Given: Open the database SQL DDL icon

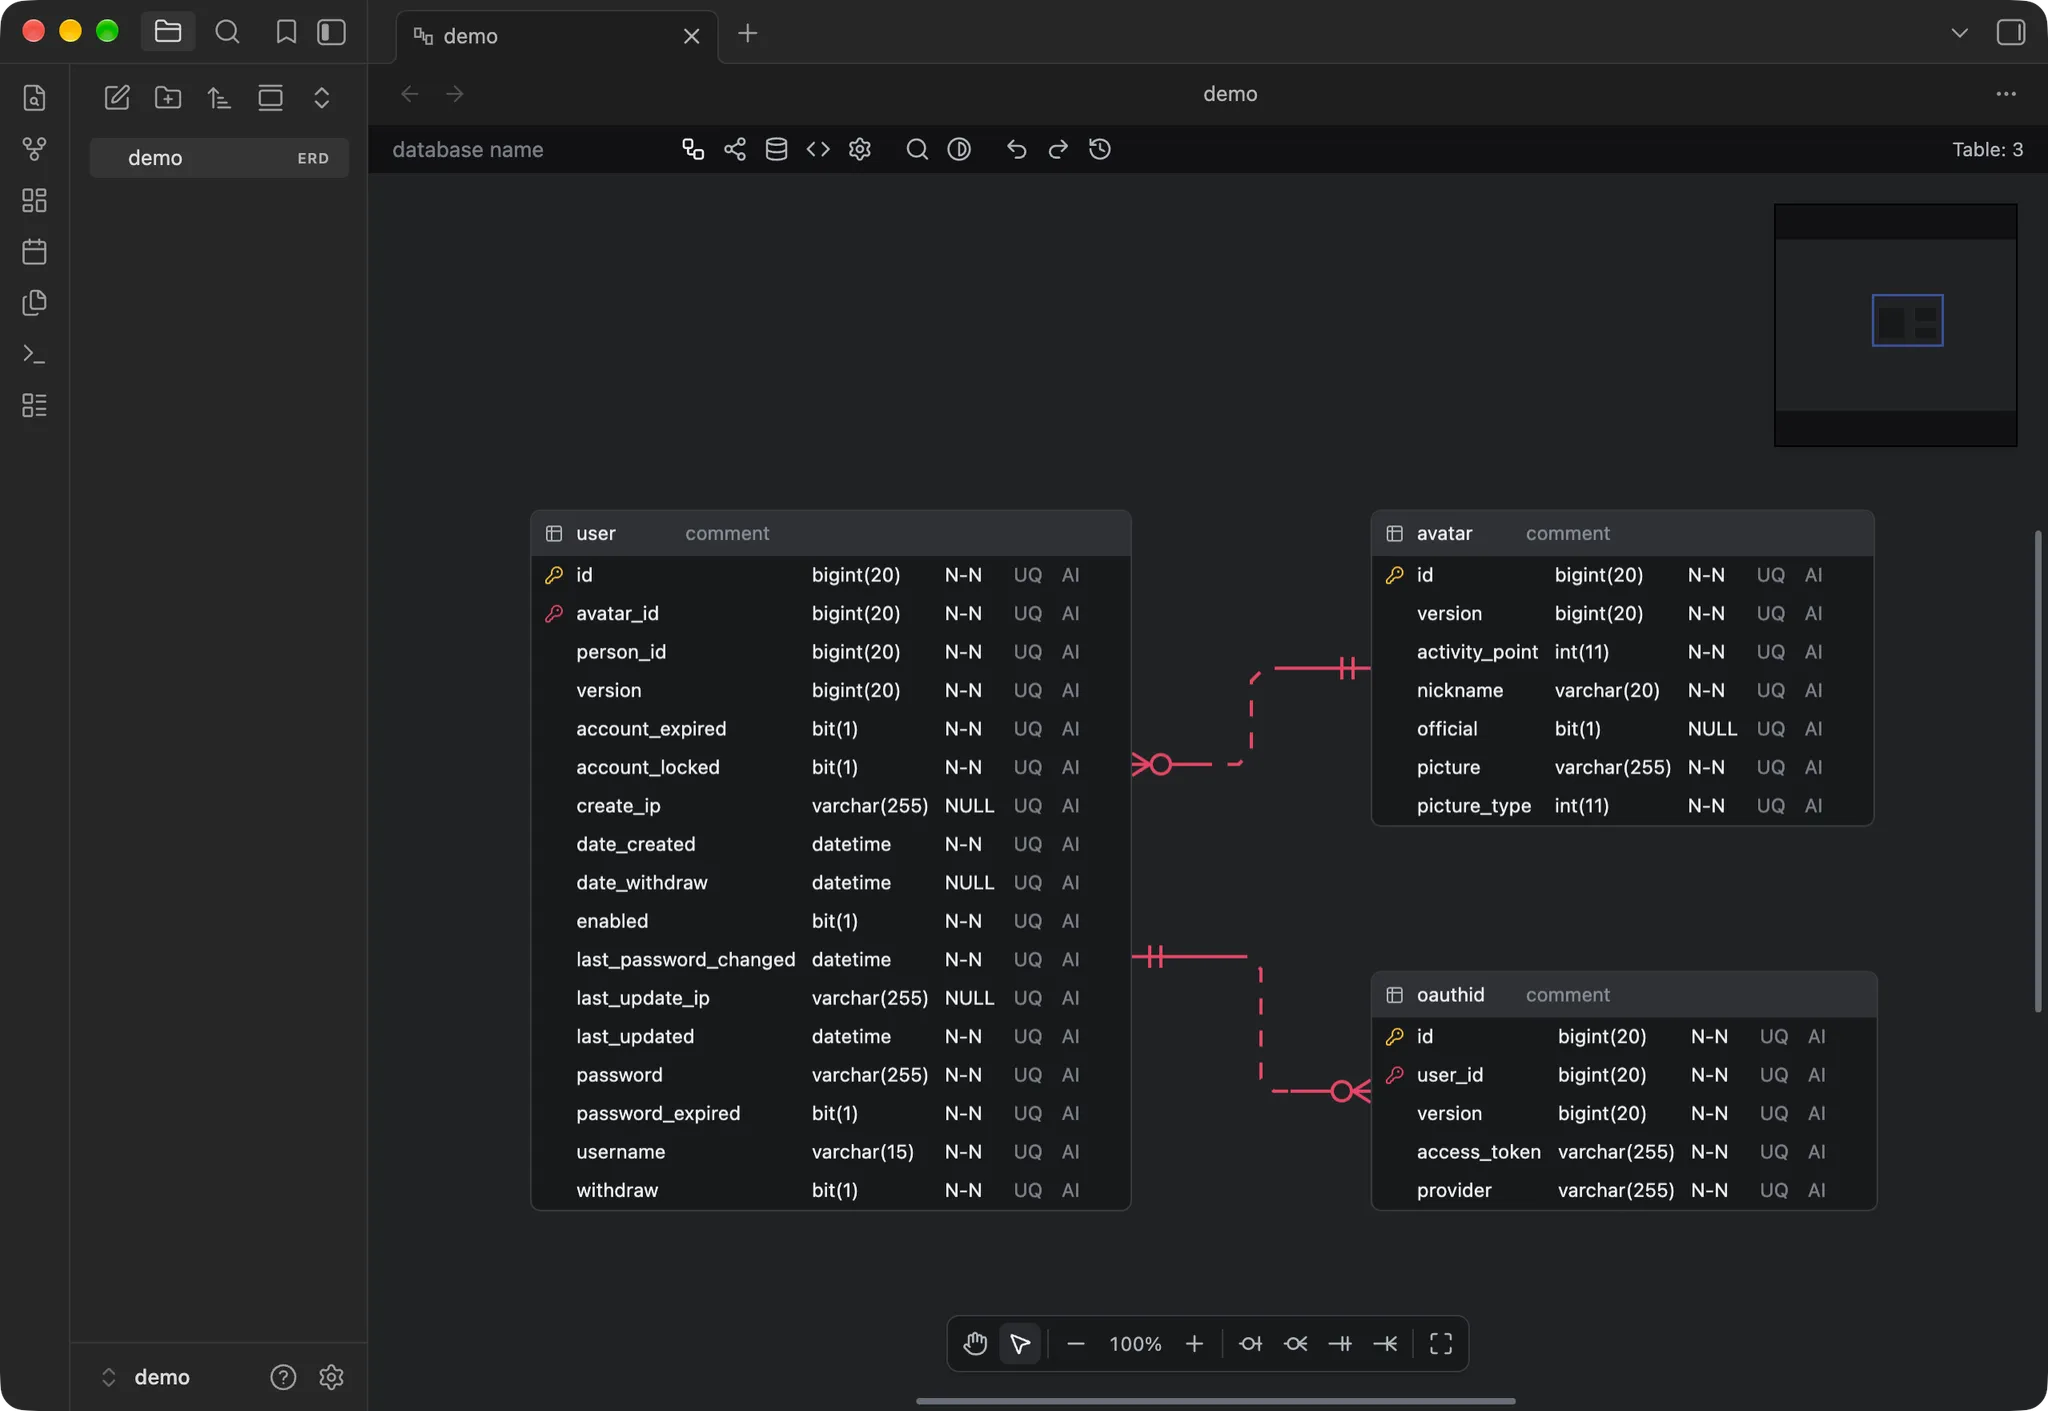Looking at the screenshot, I should coord(776,149).
